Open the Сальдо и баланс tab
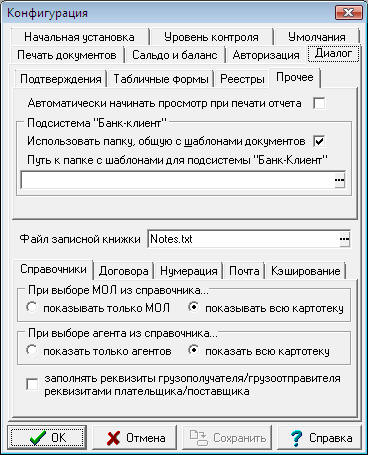Screen dimensions: 368x455 (x=175, y=55)
